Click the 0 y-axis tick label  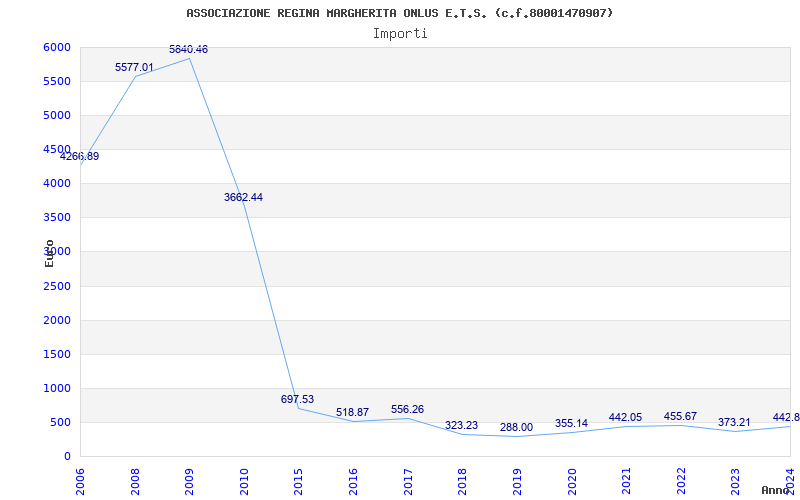[67, 457]
